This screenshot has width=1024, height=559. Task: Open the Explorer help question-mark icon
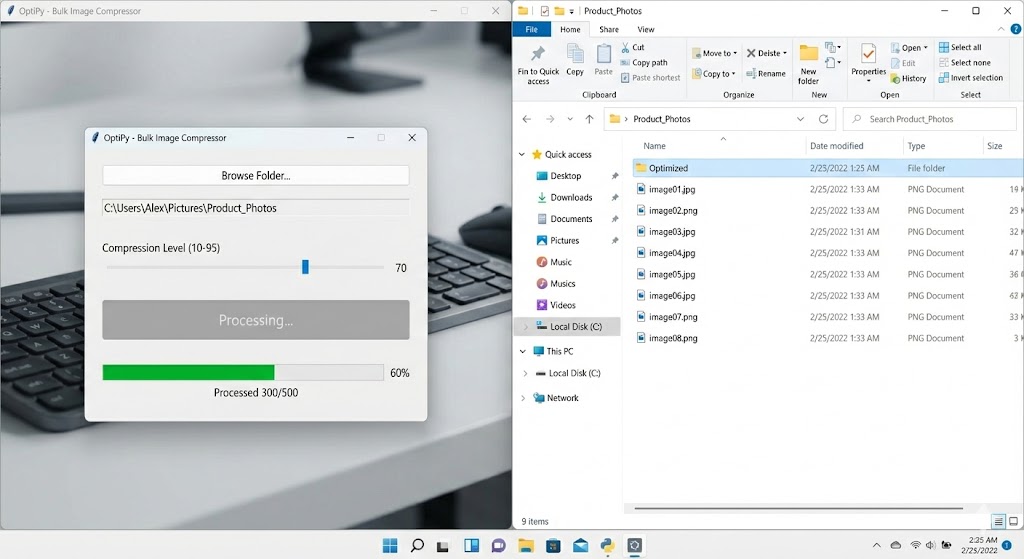1016,29
